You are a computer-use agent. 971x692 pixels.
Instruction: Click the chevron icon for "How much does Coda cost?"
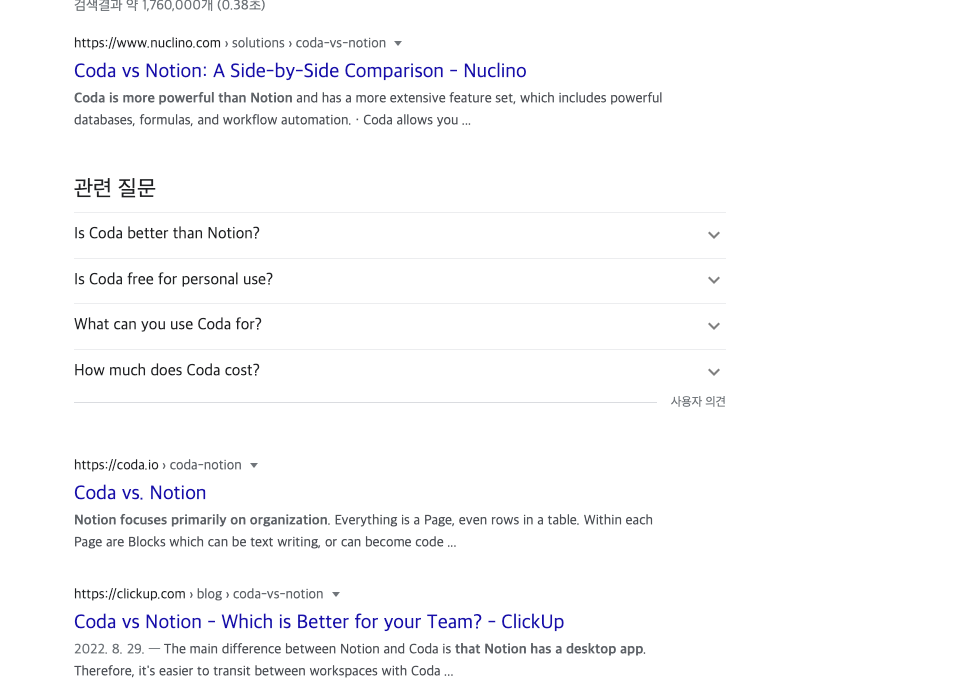pyautogui.click(x=714, y=372)
